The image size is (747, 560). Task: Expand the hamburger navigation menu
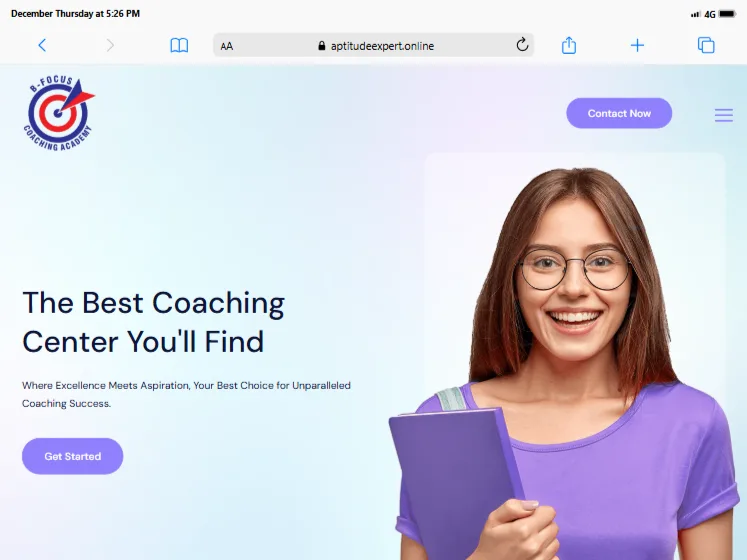tap(724, 115)
